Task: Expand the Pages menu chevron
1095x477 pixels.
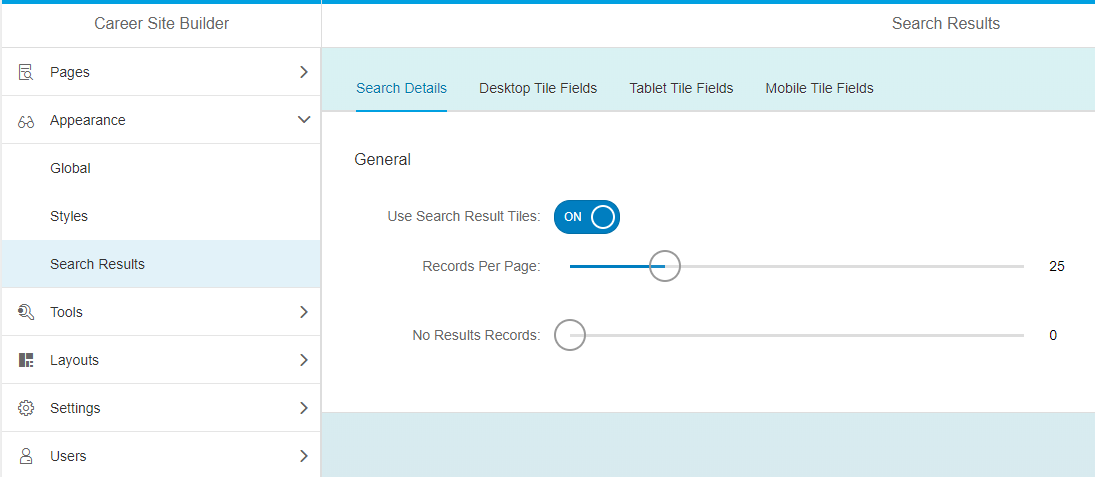Action: (304, 72)
